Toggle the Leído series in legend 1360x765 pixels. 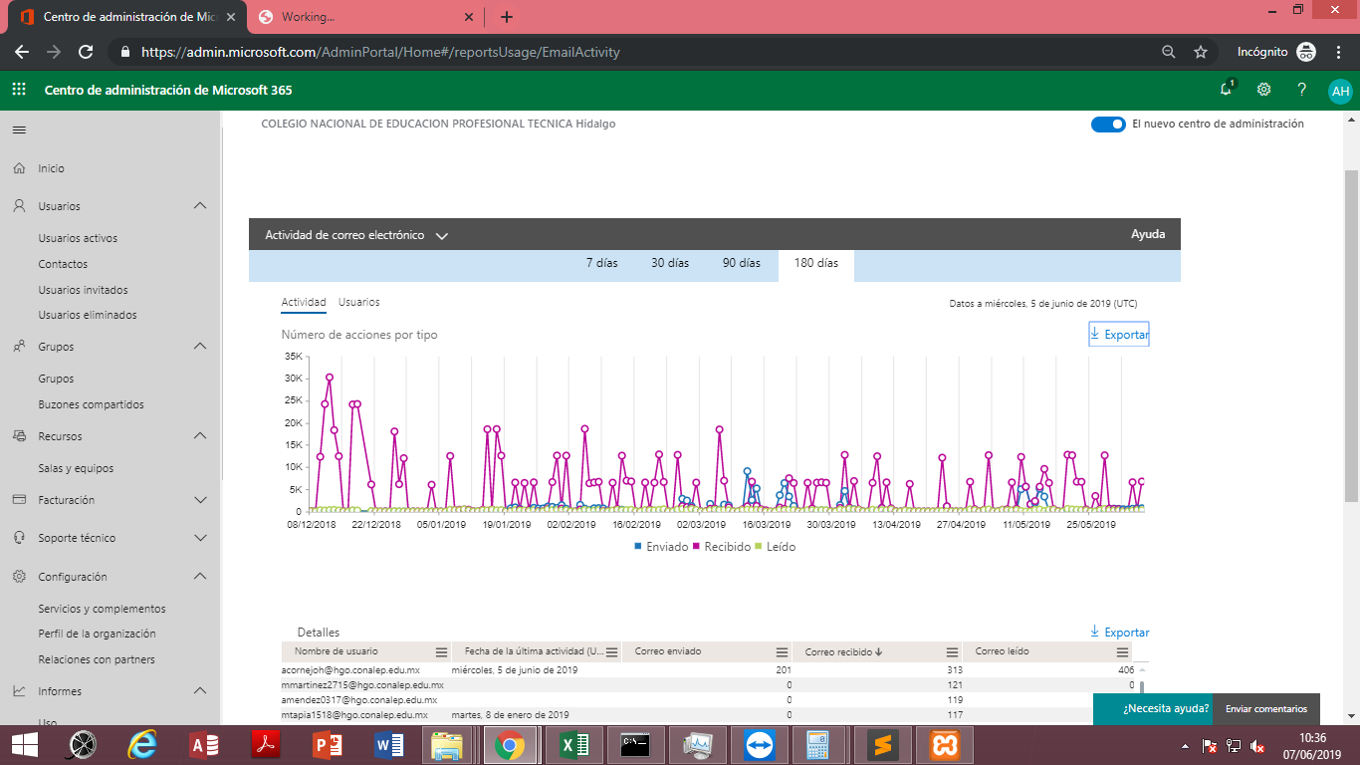[x=775, y=547]
